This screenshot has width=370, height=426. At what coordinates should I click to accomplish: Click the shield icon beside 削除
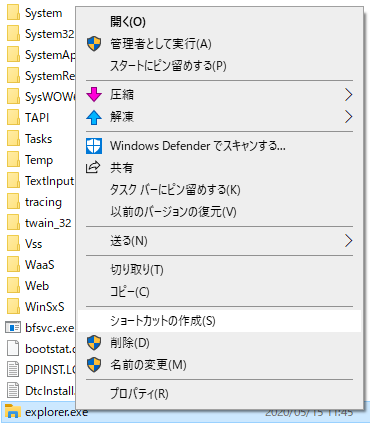pyautogui.click(x=94, y=343)
